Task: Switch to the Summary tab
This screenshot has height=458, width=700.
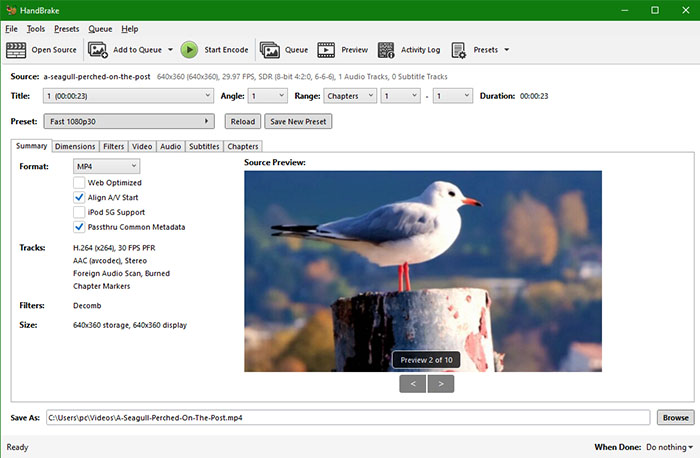Action: point(31,146)
